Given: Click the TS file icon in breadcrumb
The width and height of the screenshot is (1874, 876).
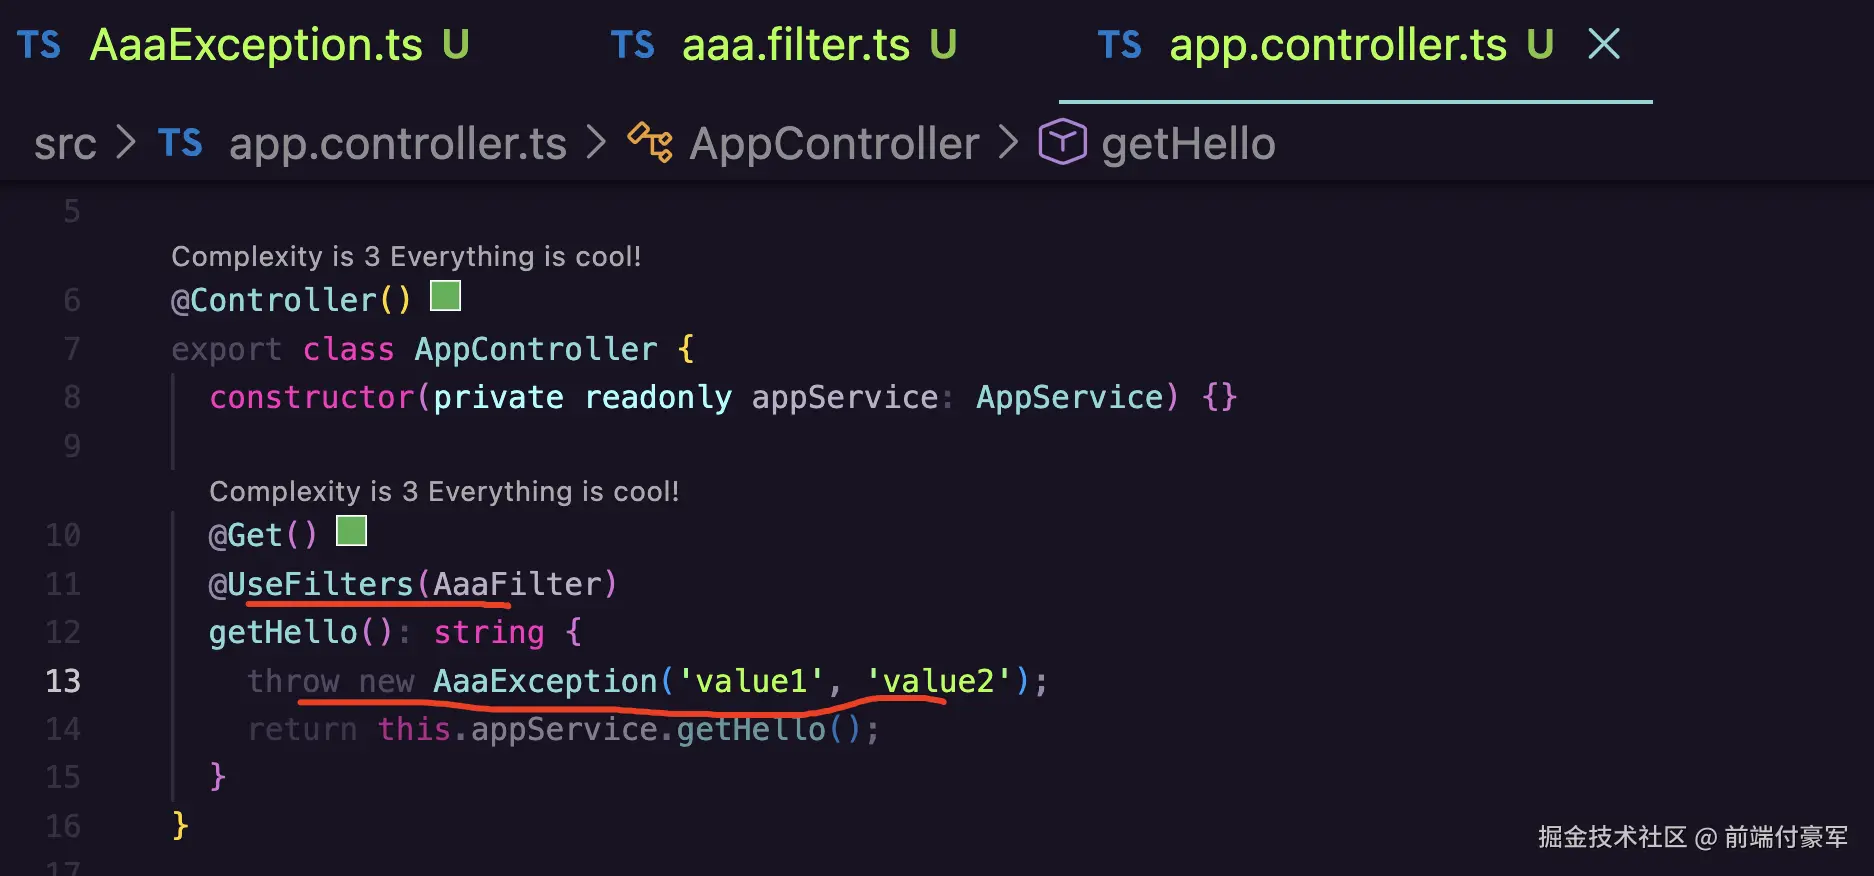Looking at the screenshot, I should (x=180, y=143).
